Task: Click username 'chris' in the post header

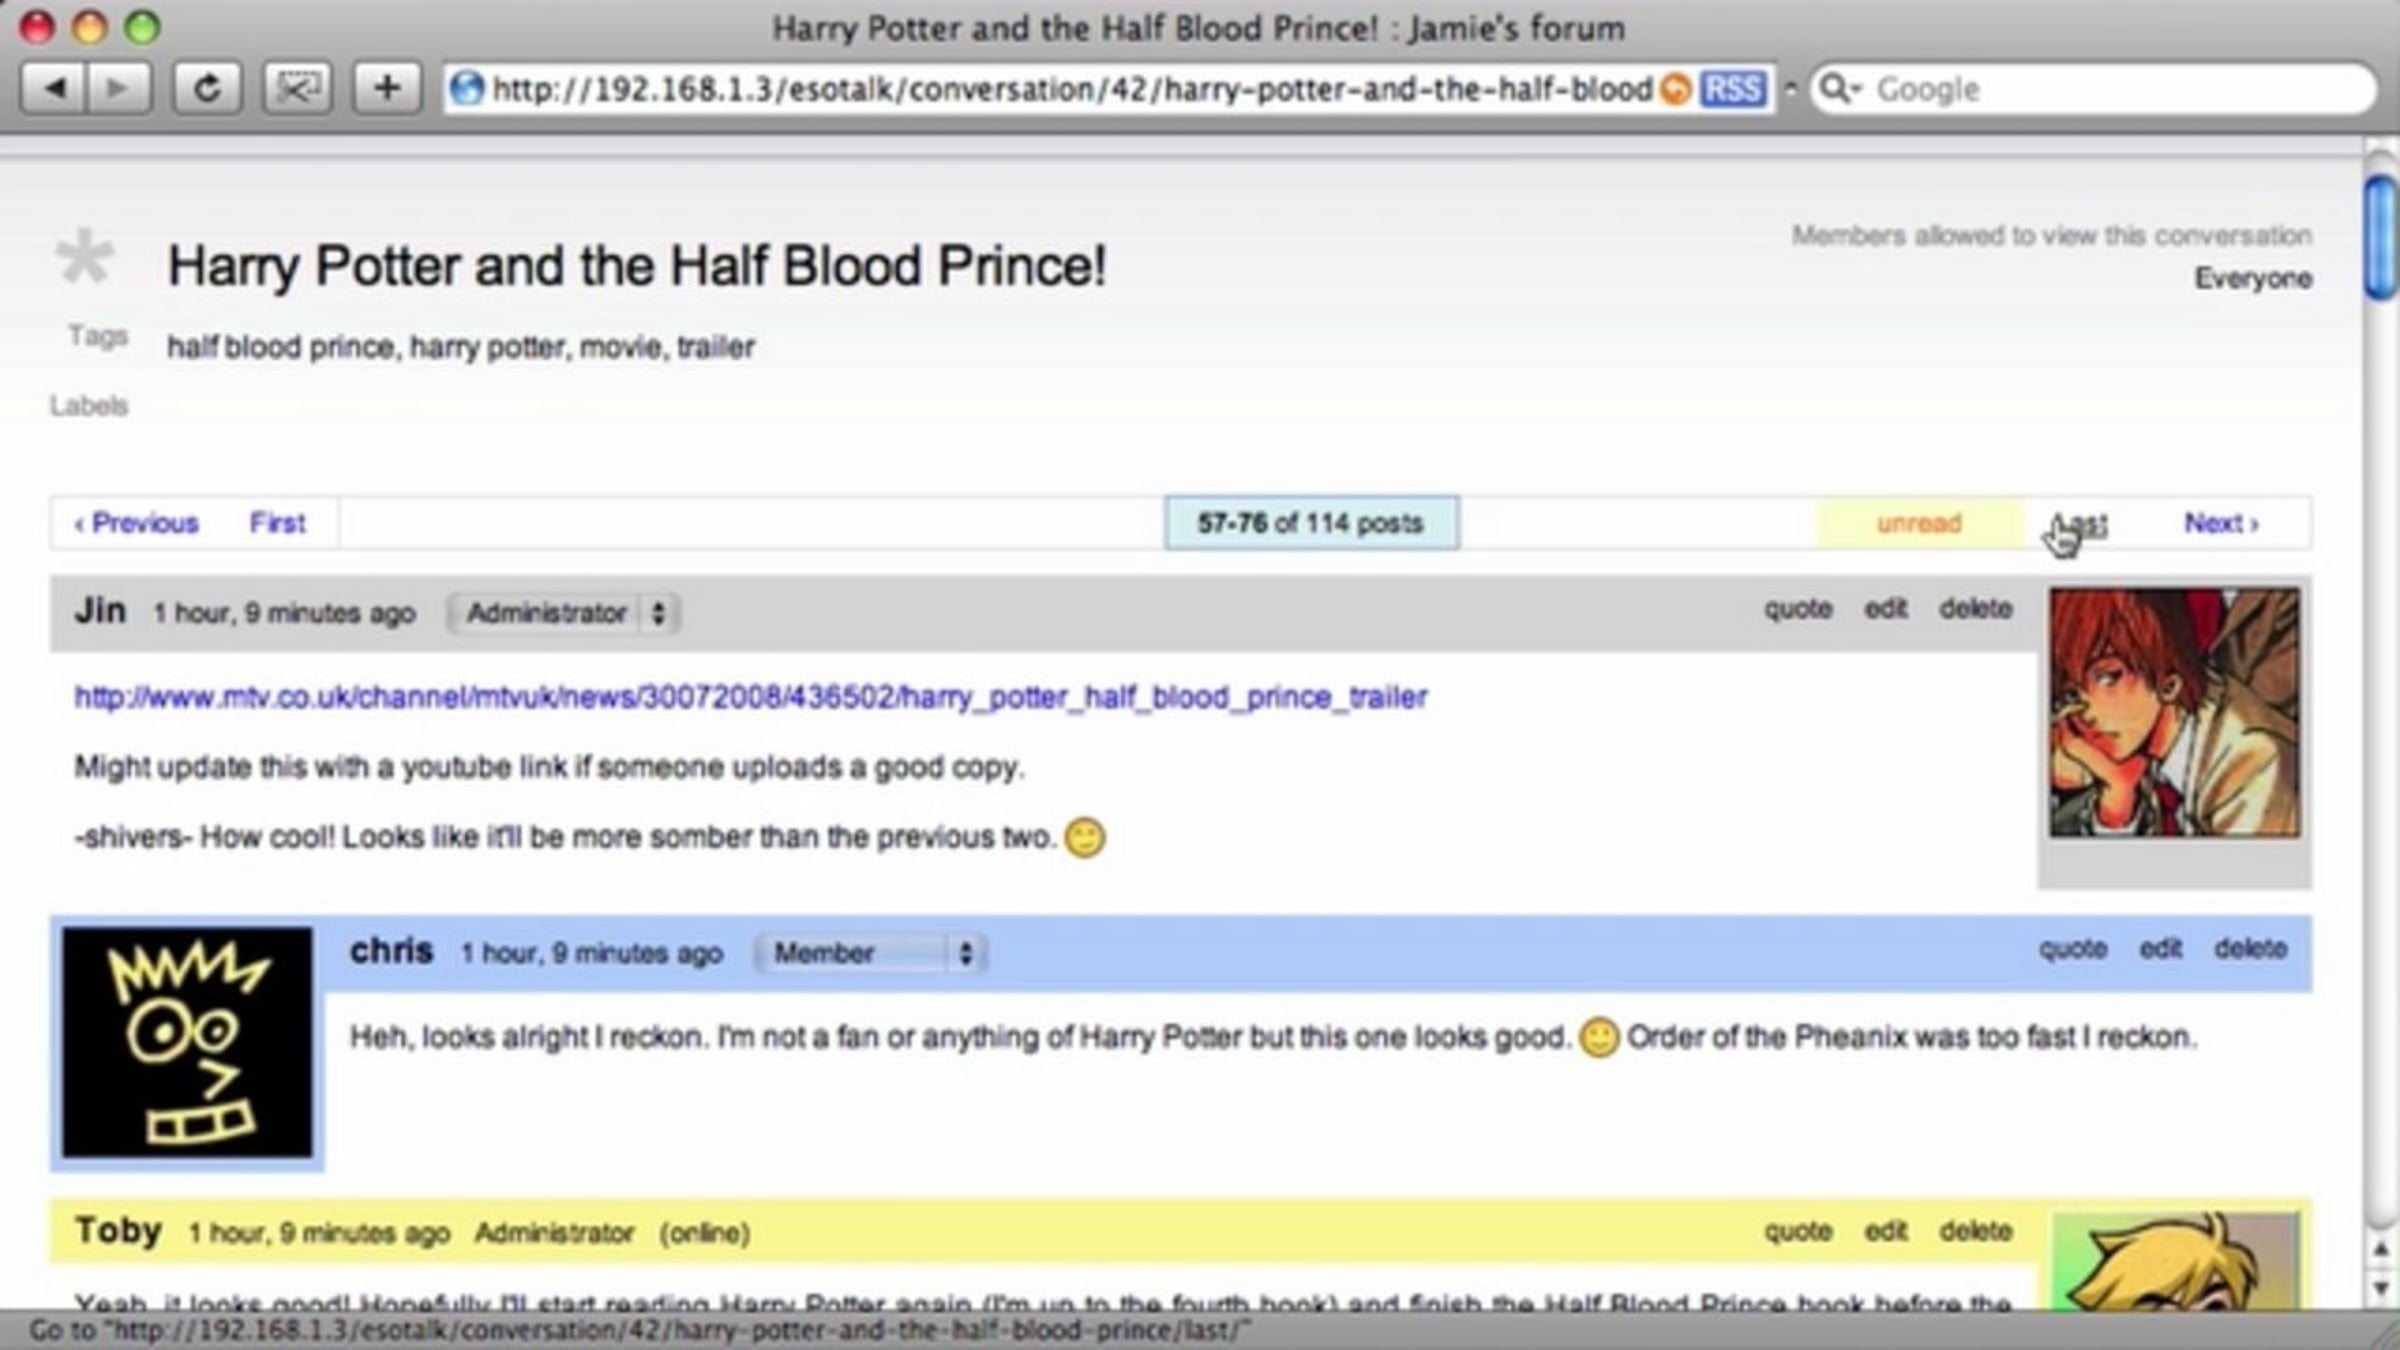Action: [x=392, y=950]
